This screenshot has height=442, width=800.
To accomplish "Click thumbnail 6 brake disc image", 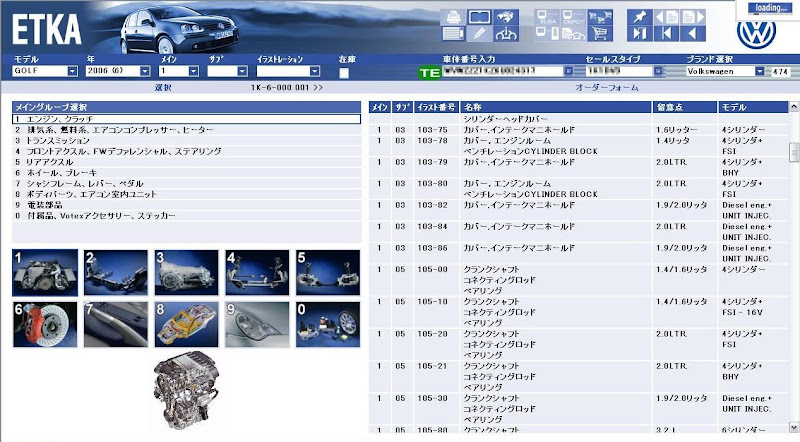I will 45,325.
